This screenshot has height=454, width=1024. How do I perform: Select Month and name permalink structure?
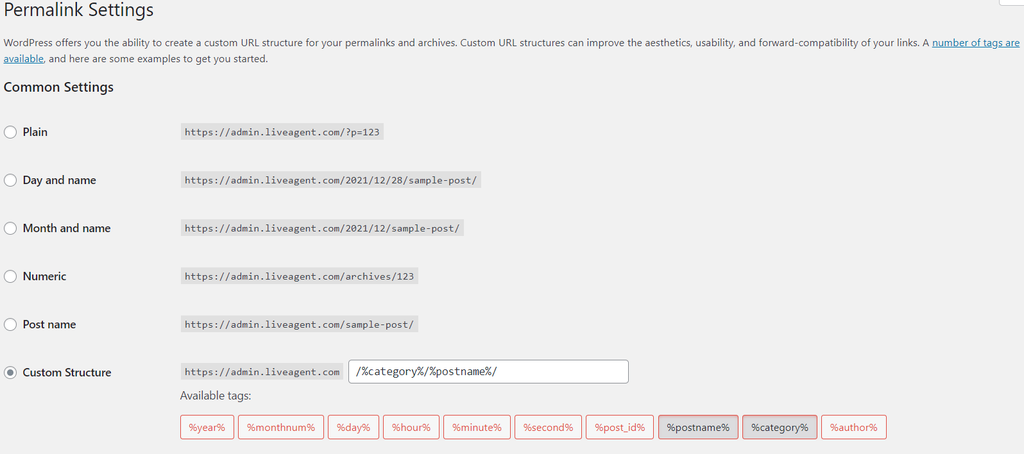point(11,228)
